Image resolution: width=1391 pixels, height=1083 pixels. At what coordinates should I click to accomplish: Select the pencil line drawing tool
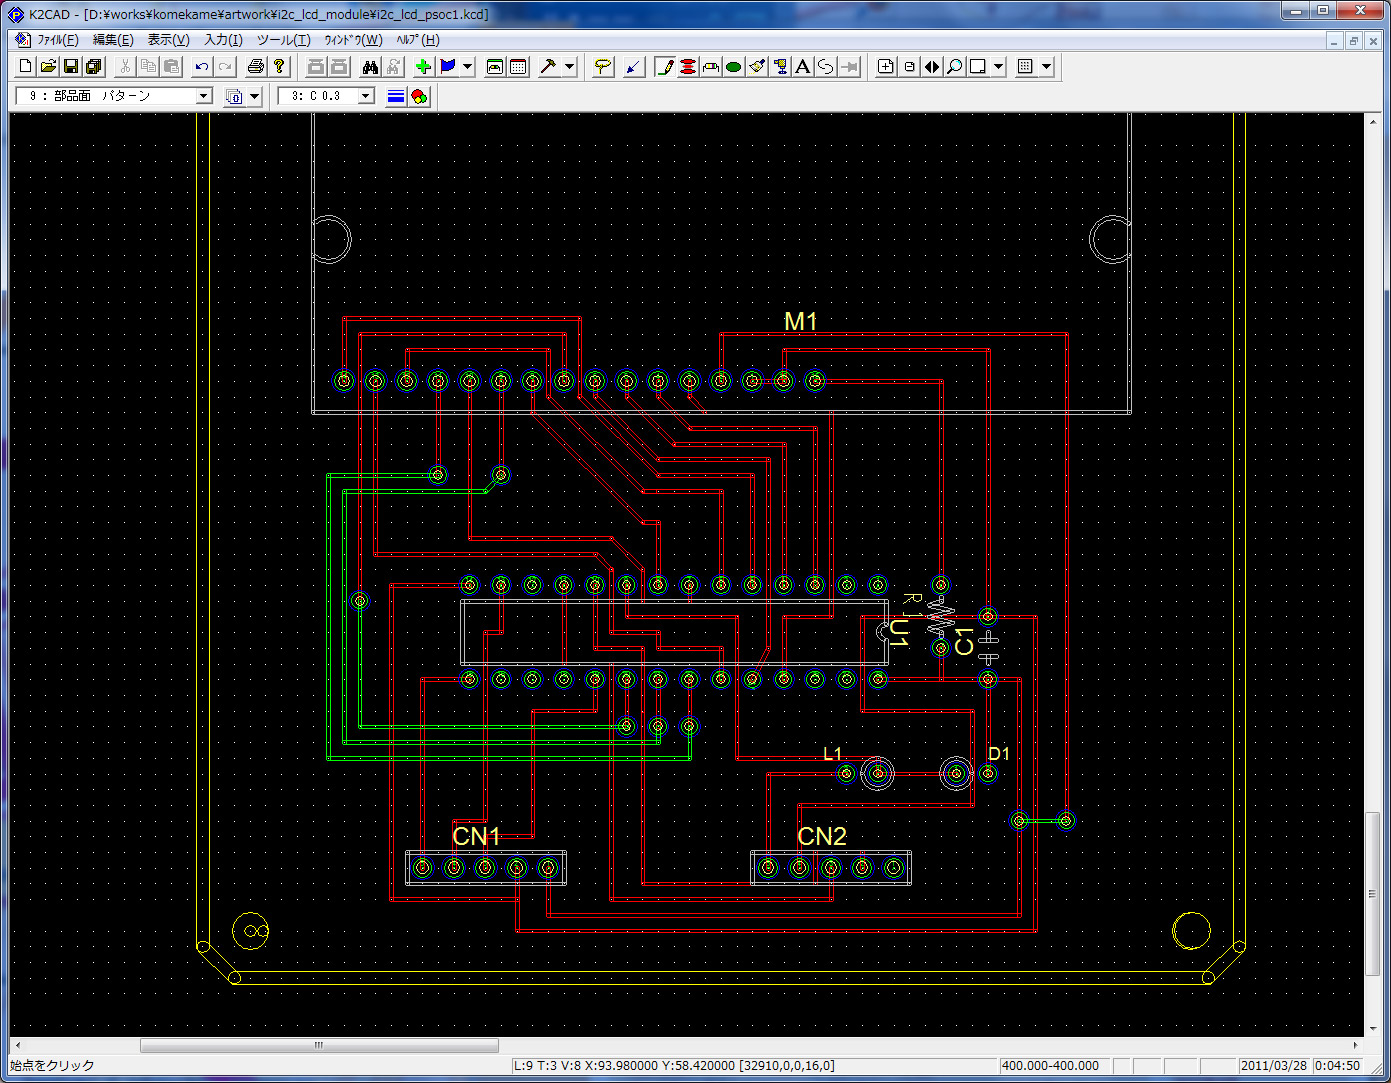[x=665, y=67]
